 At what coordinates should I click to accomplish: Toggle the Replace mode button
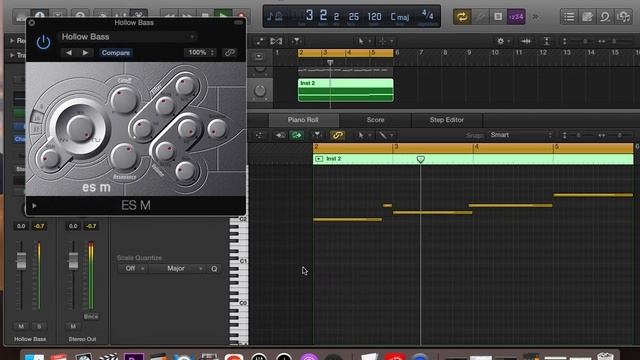coord(480,17)
